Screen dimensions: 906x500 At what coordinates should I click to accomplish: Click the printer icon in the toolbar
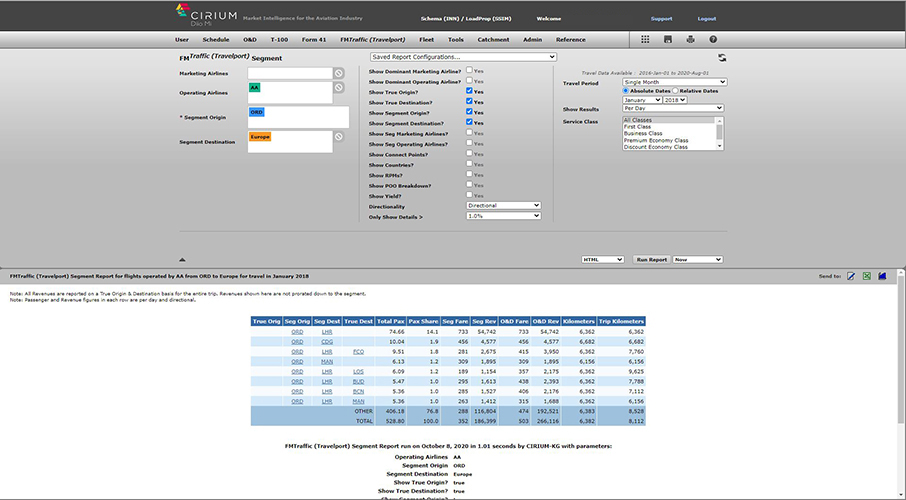690,39
